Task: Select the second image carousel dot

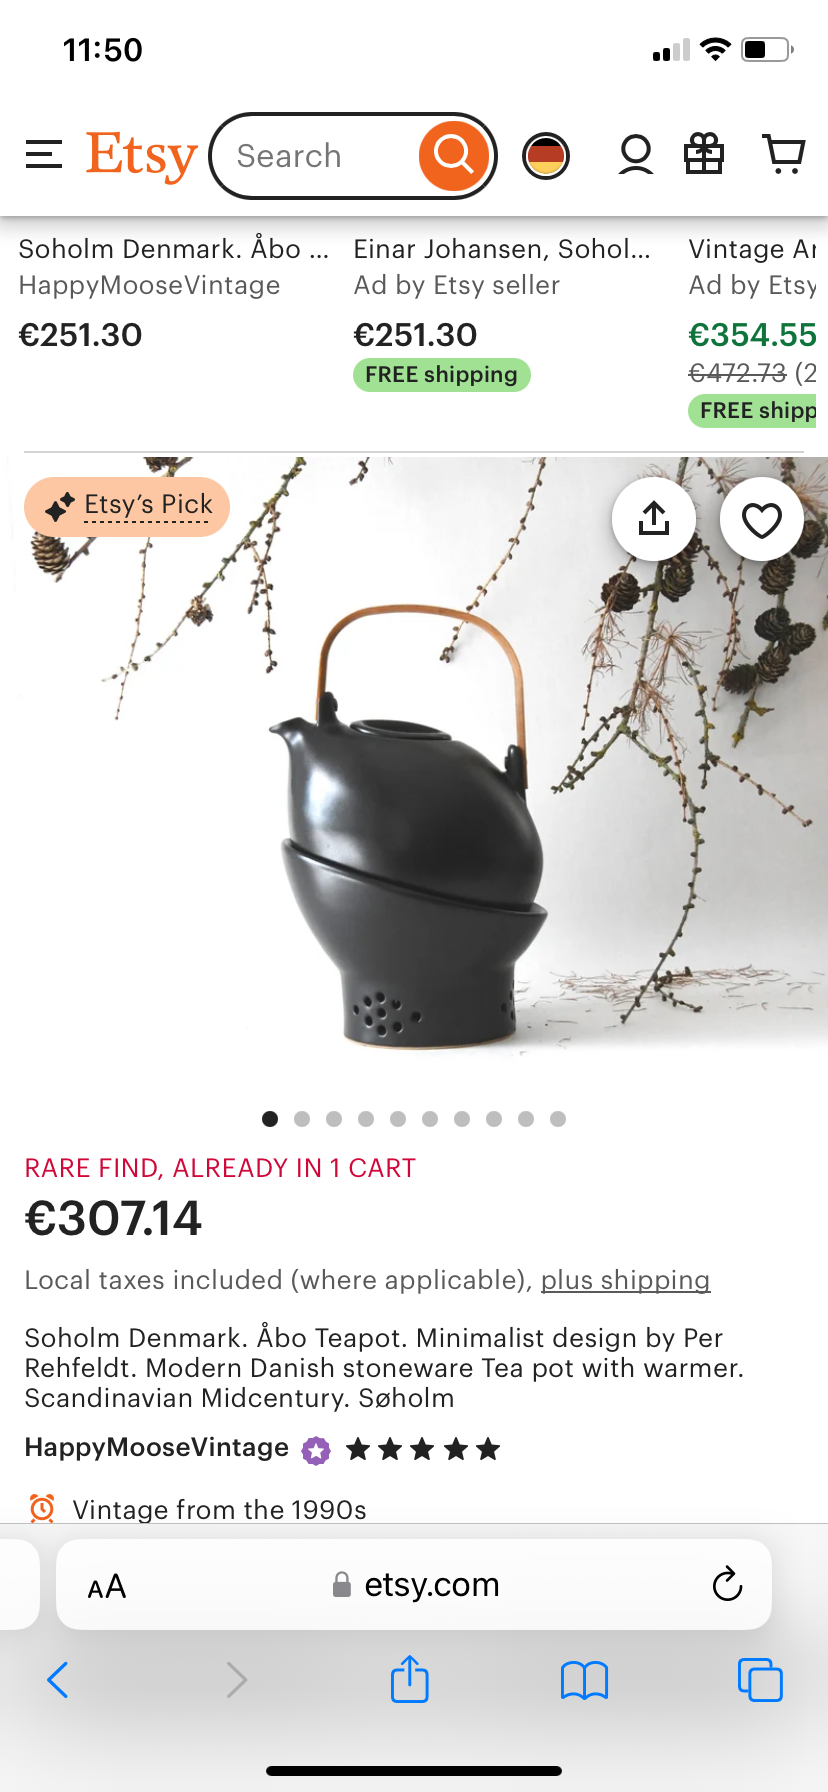Action: pos(302,1119)
